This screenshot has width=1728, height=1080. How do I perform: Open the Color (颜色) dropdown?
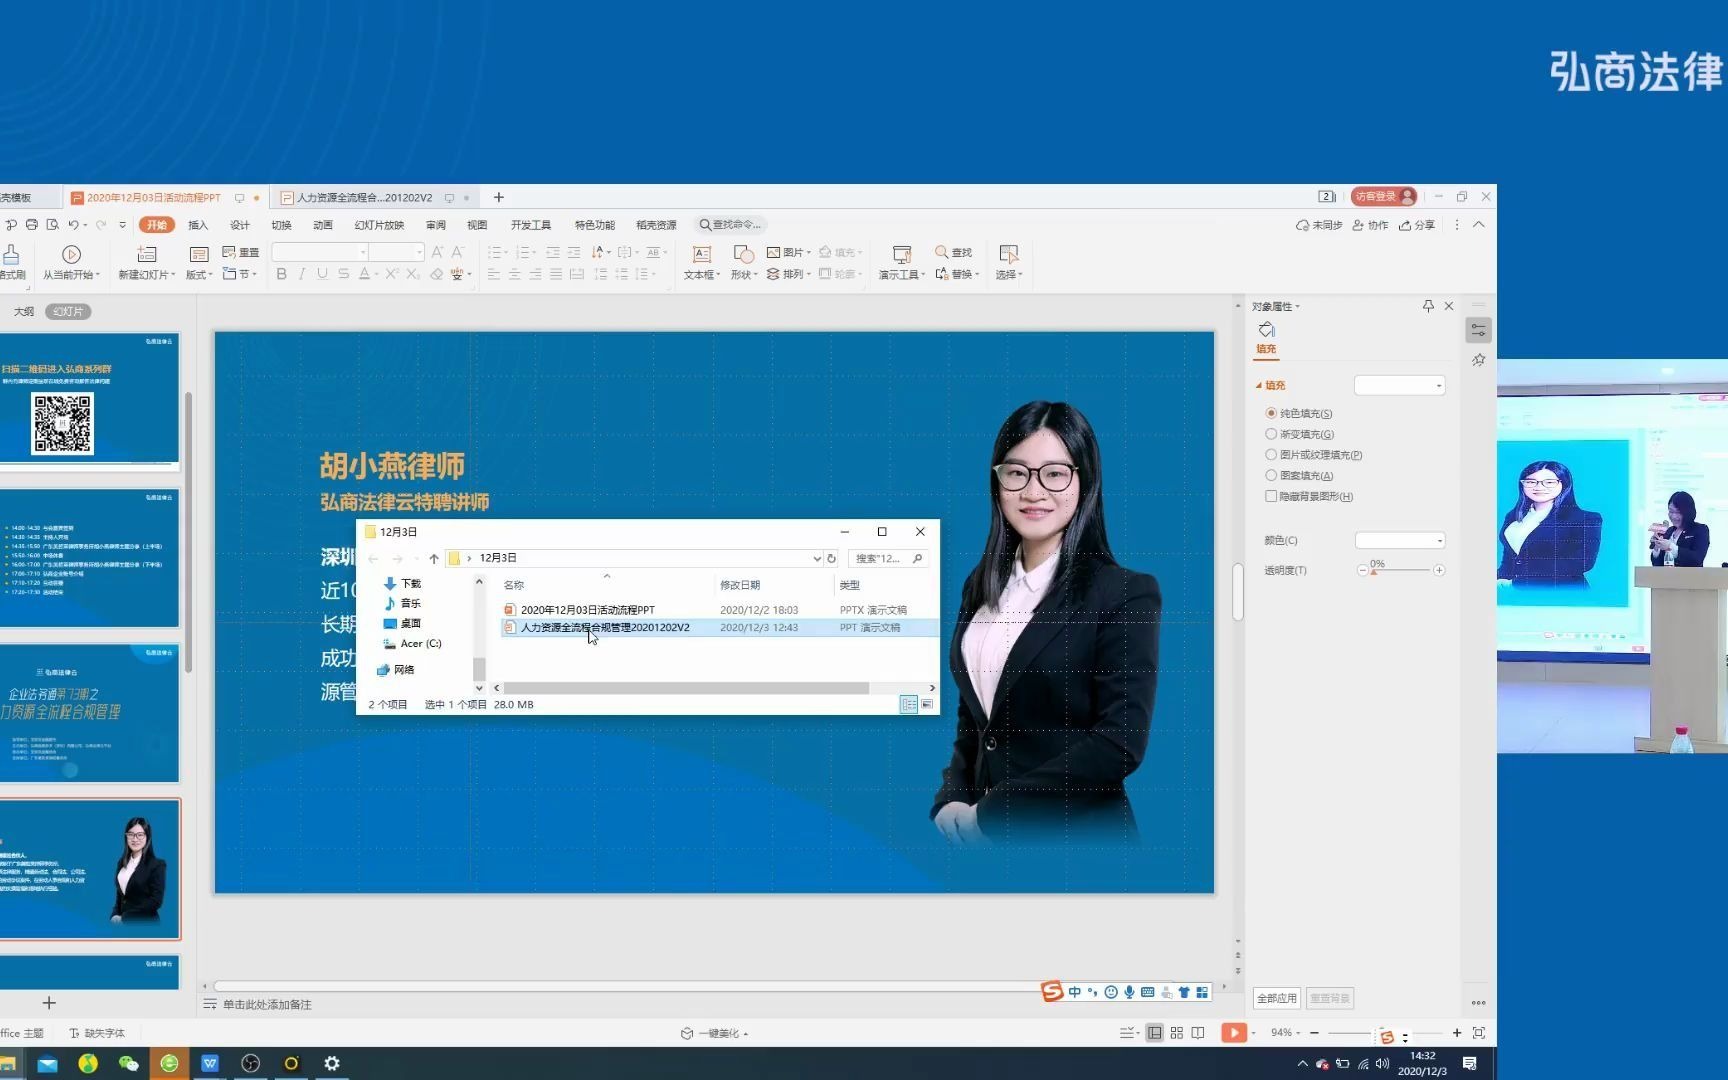click(1400, 540)
